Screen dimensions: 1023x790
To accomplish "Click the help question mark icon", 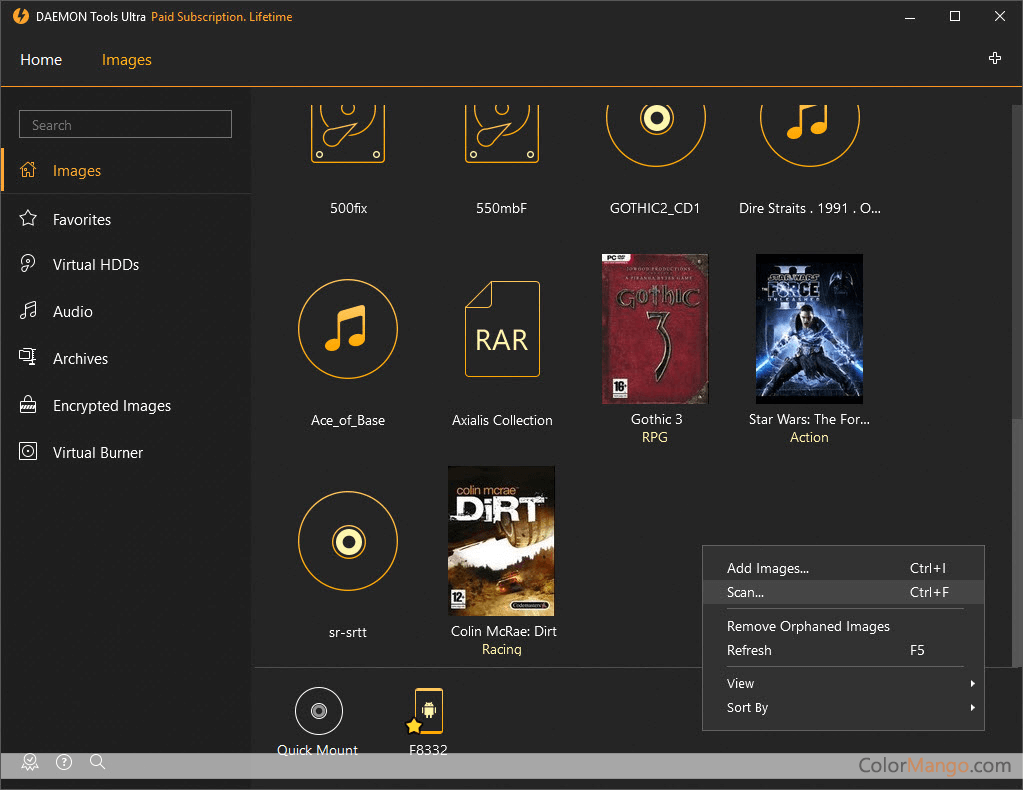I will click(64, 762).
